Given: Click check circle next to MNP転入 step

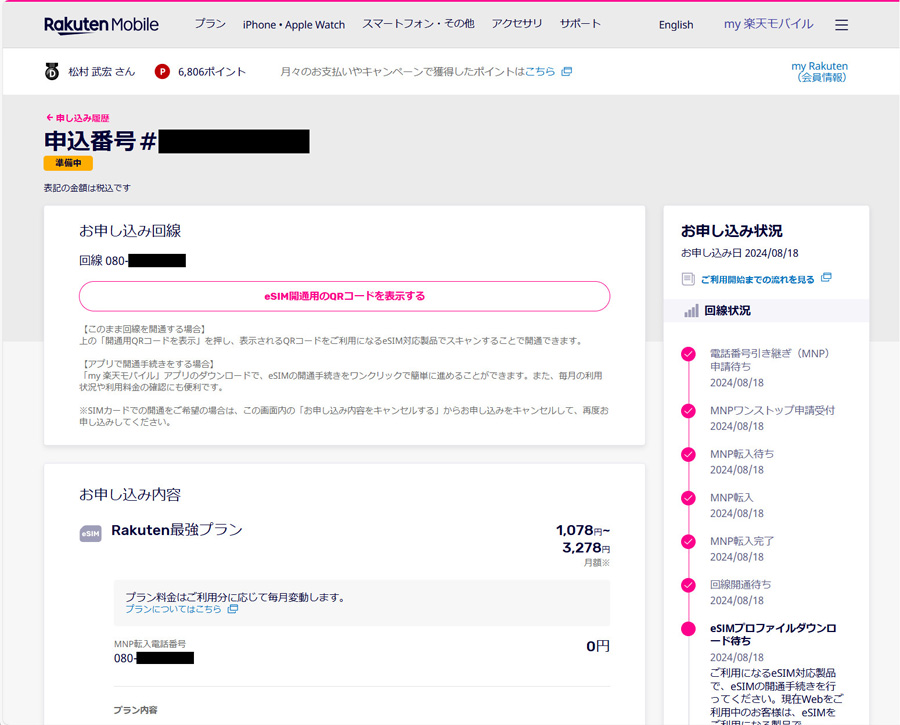Looking at the screenshot, I should click(688, 498).
